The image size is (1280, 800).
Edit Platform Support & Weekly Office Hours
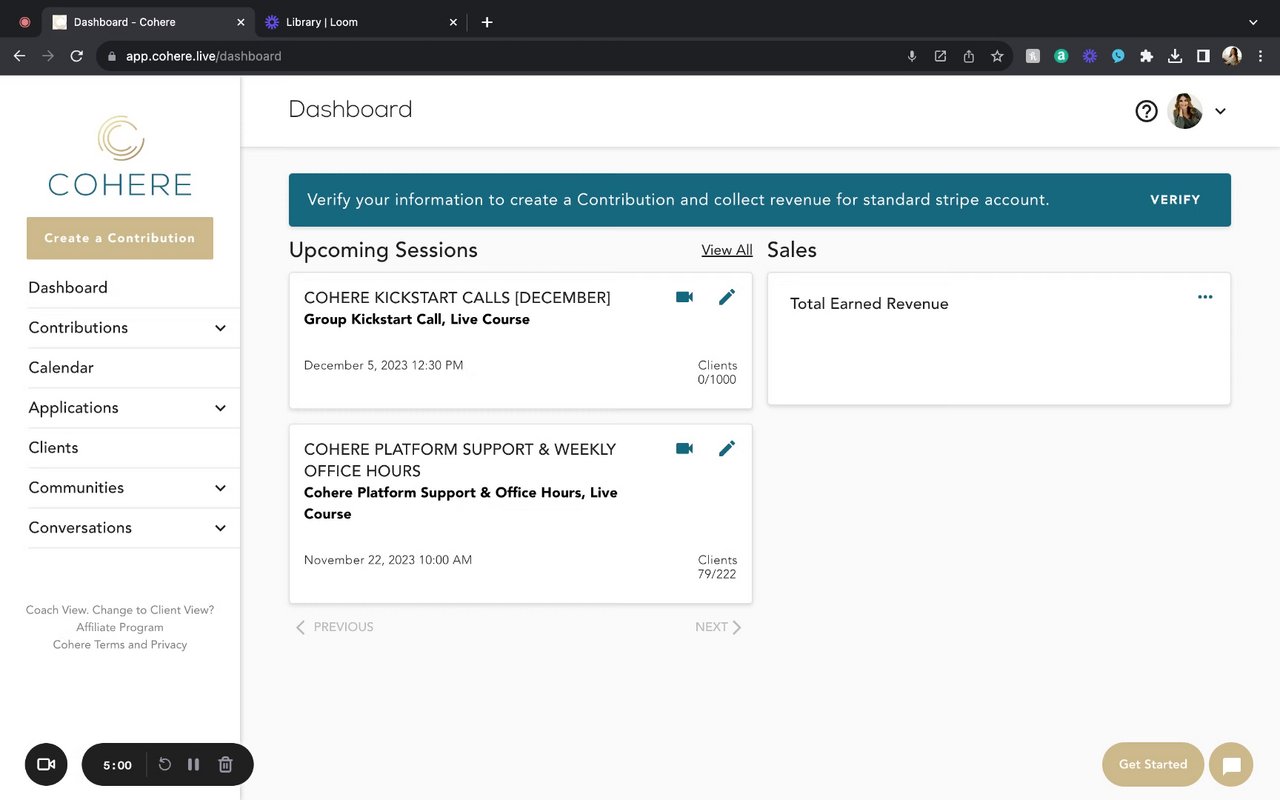tap(727, 448)
